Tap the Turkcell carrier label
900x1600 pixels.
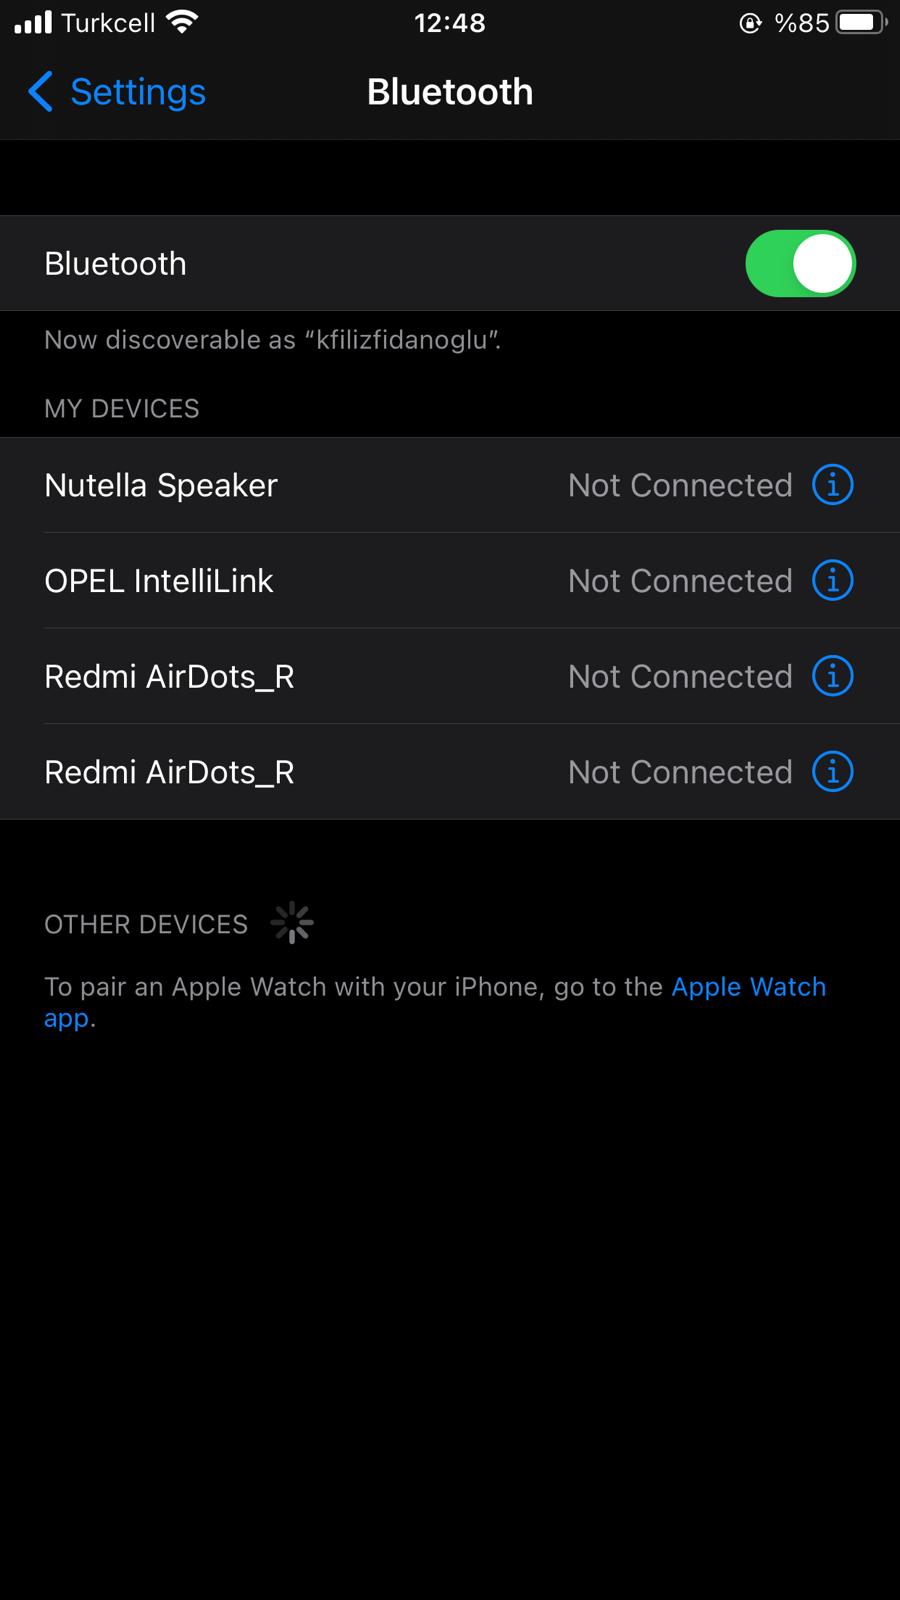[108, 22]
